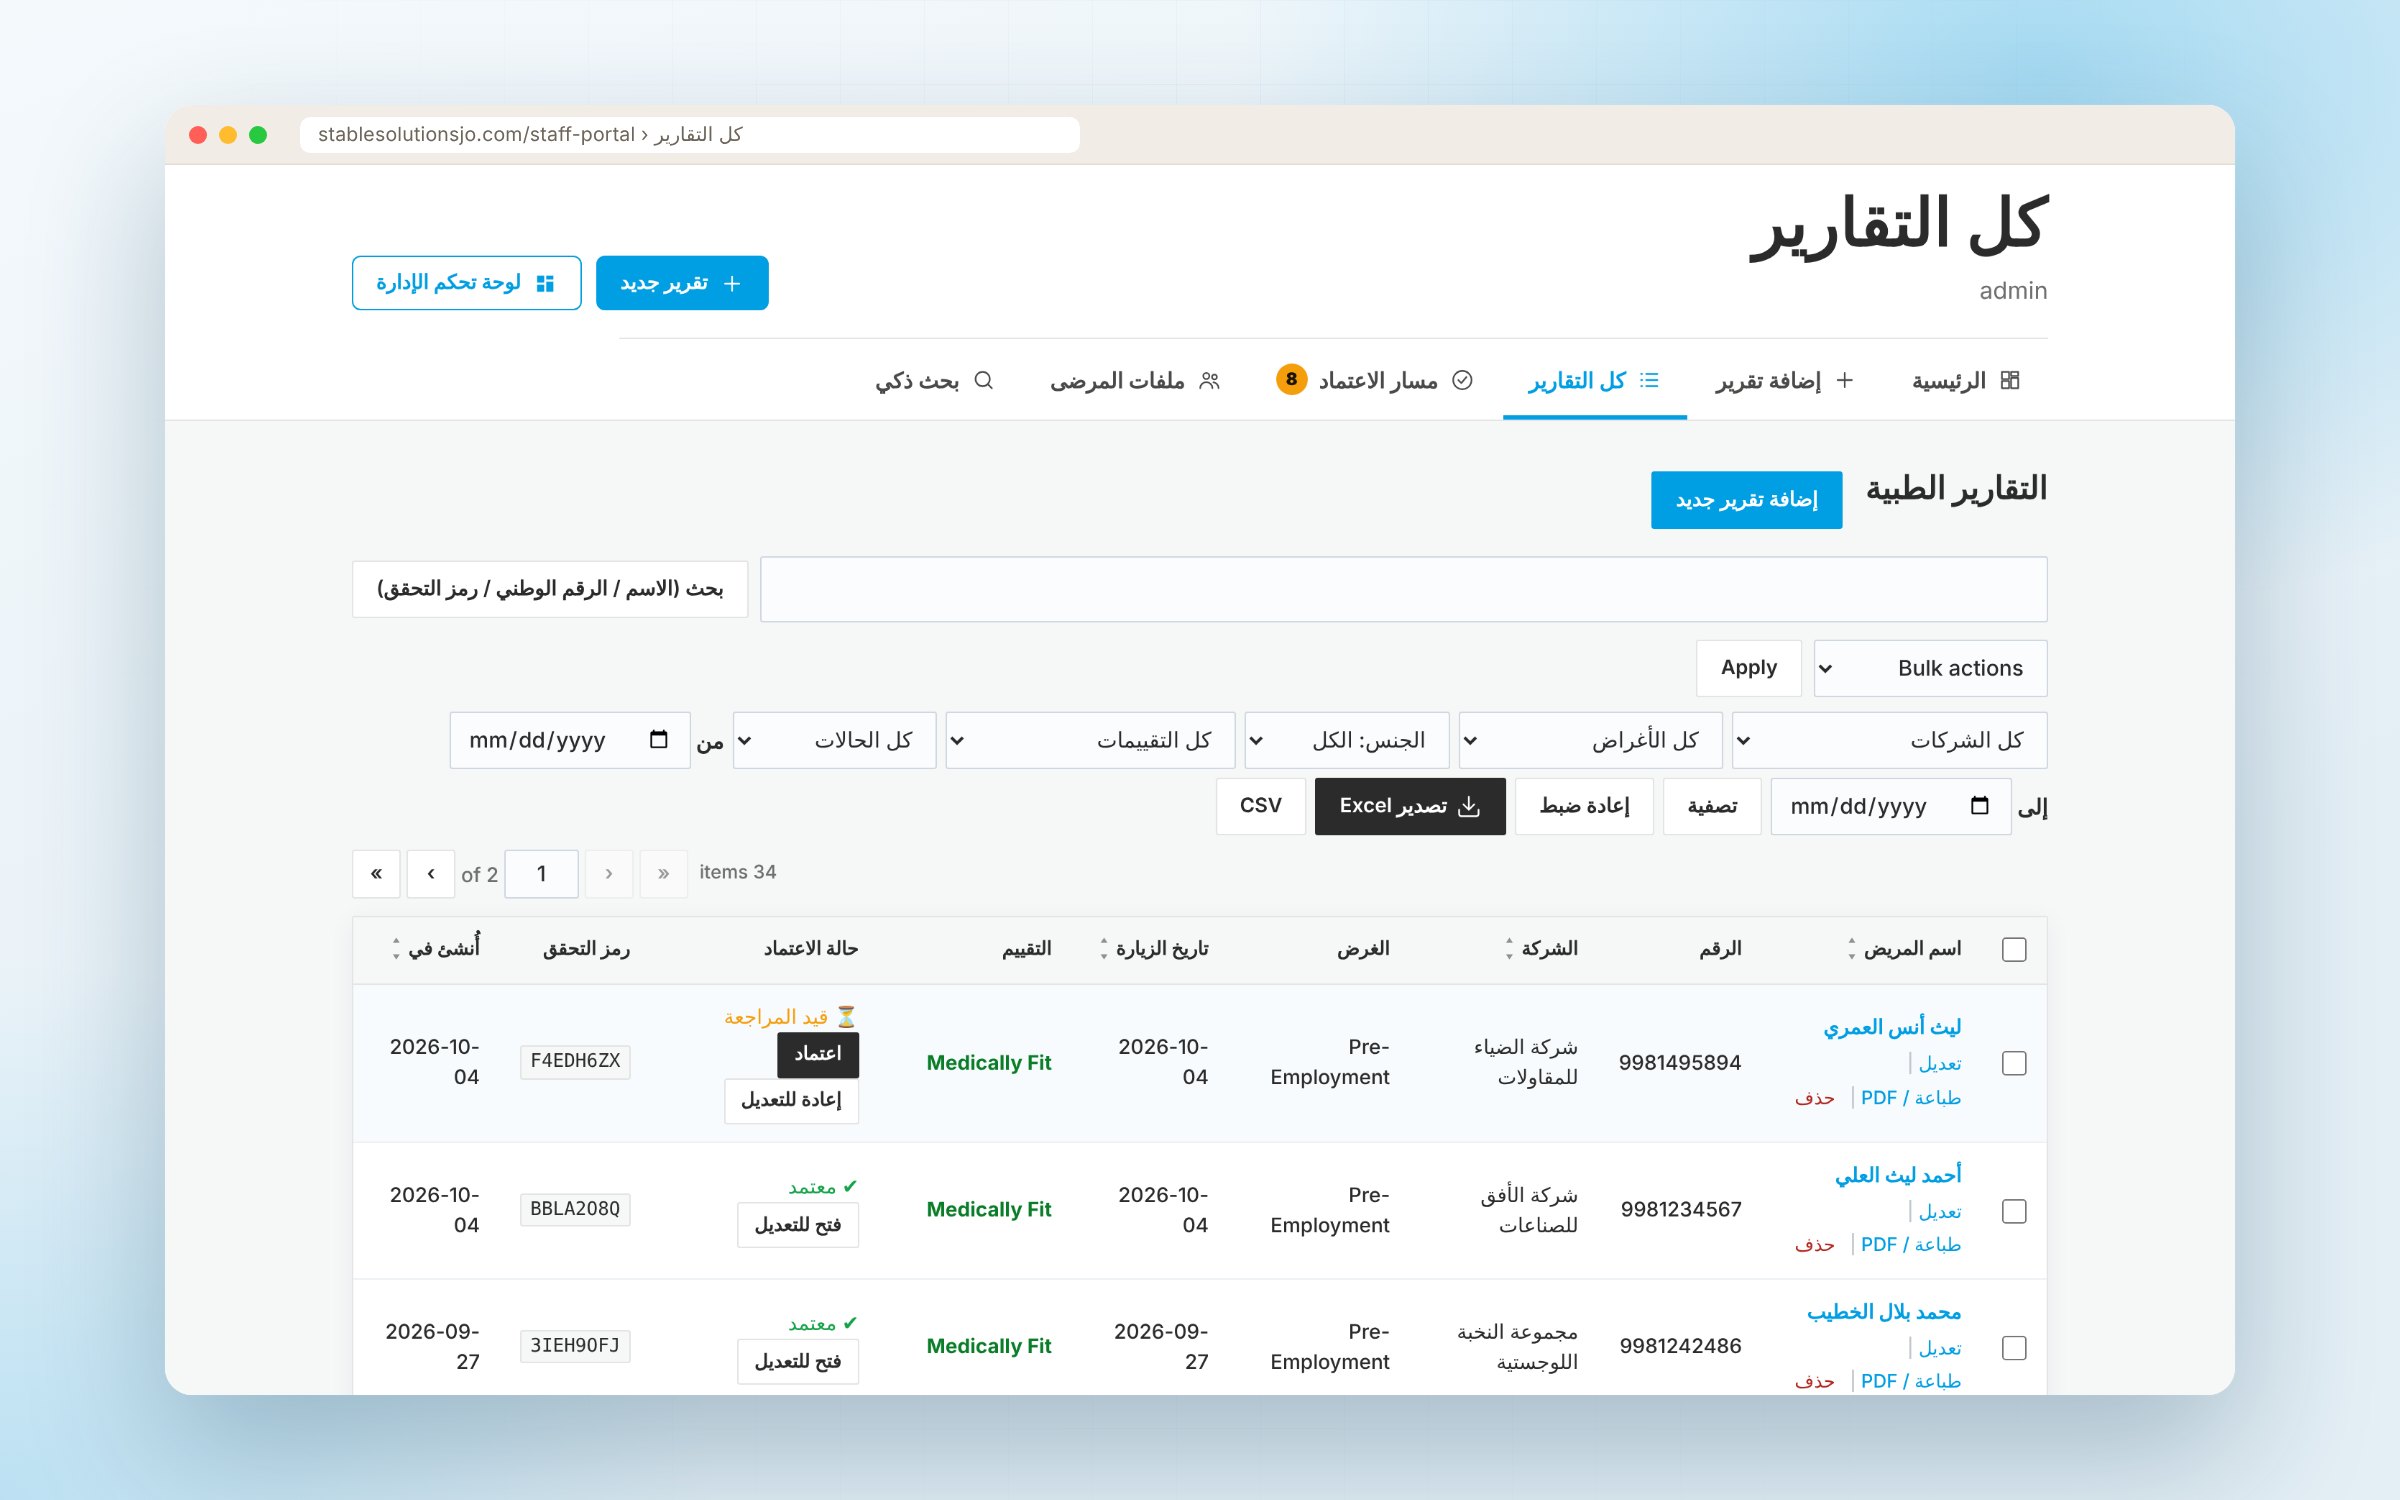2400x1500 pixels.
Task: Click the grid icon beside الرئيسية tab
Action: [2010, 380]
